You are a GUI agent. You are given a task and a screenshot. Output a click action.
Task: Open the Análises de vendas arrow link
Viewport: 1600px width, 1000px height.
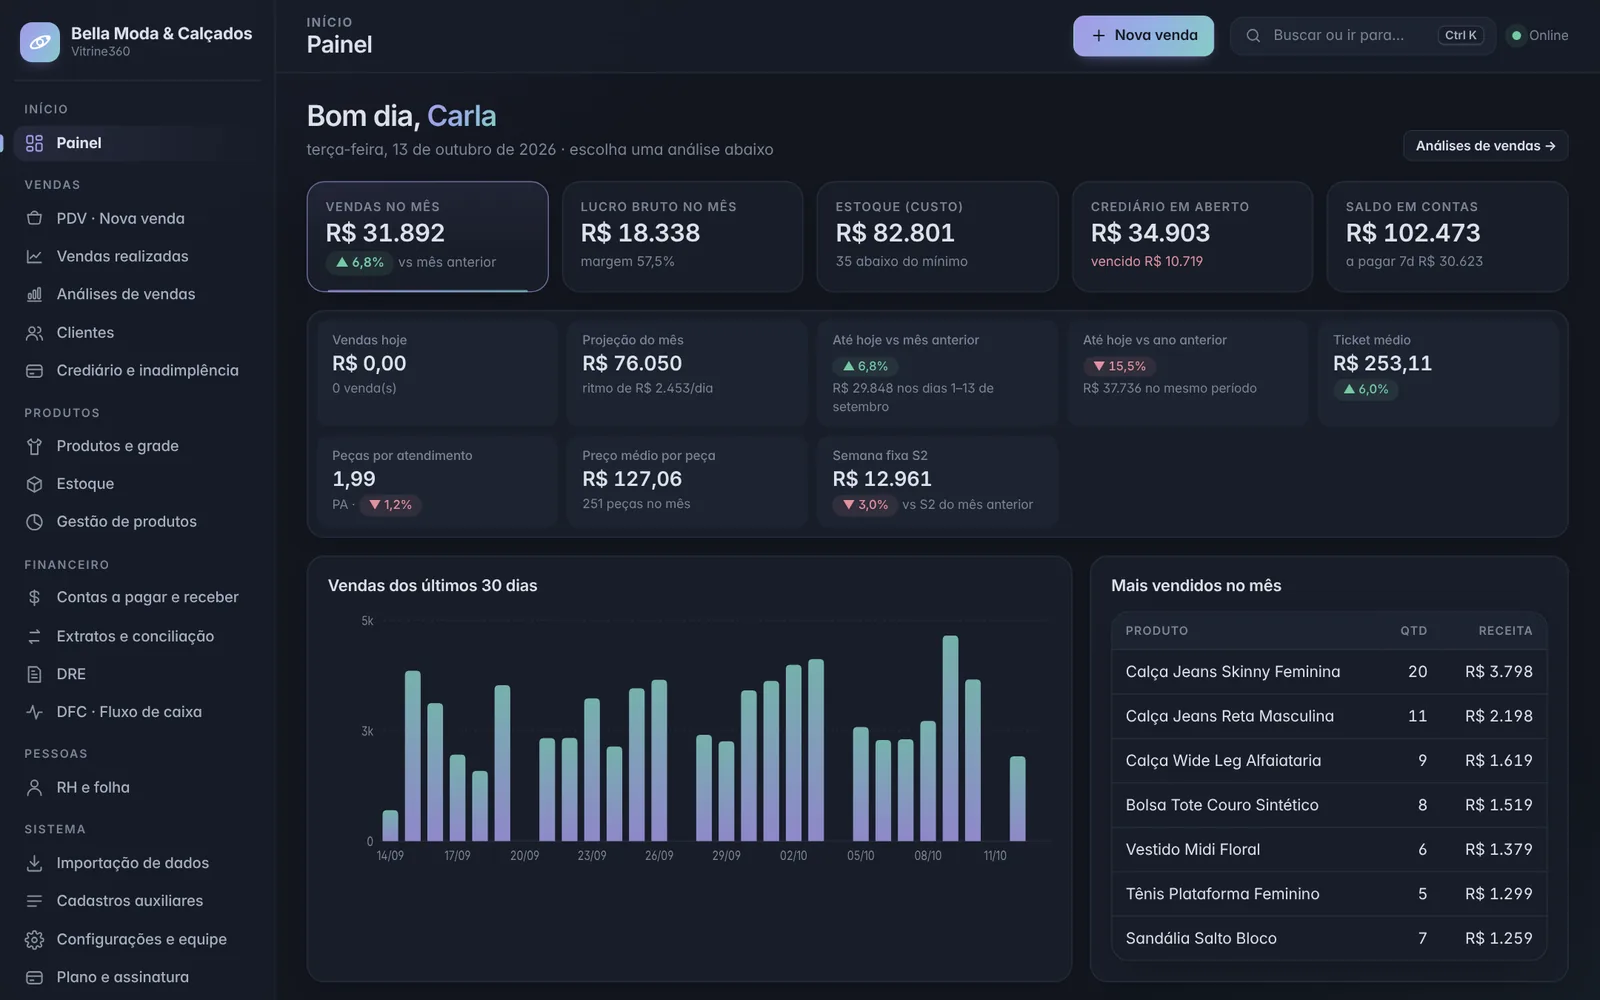click(x=1485, y=146)
